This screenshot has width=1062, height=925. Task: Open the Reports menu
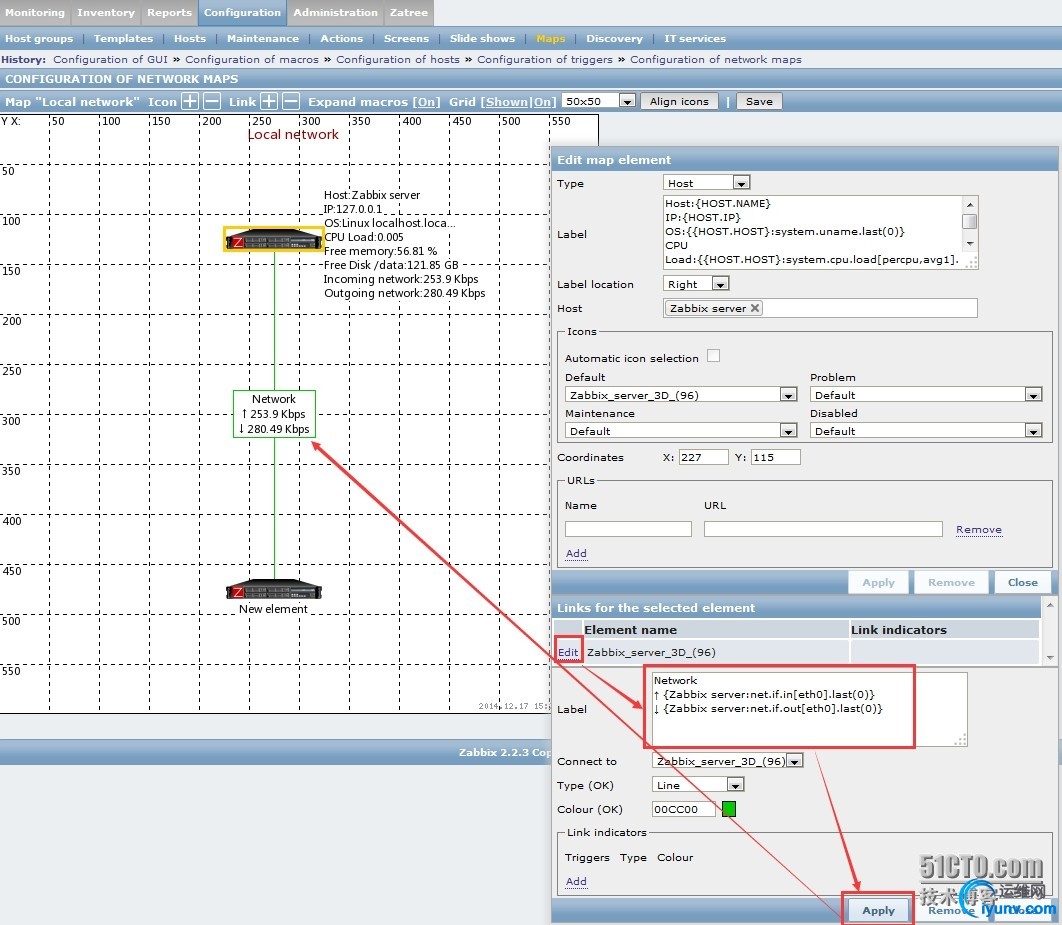tap(169, 12)
